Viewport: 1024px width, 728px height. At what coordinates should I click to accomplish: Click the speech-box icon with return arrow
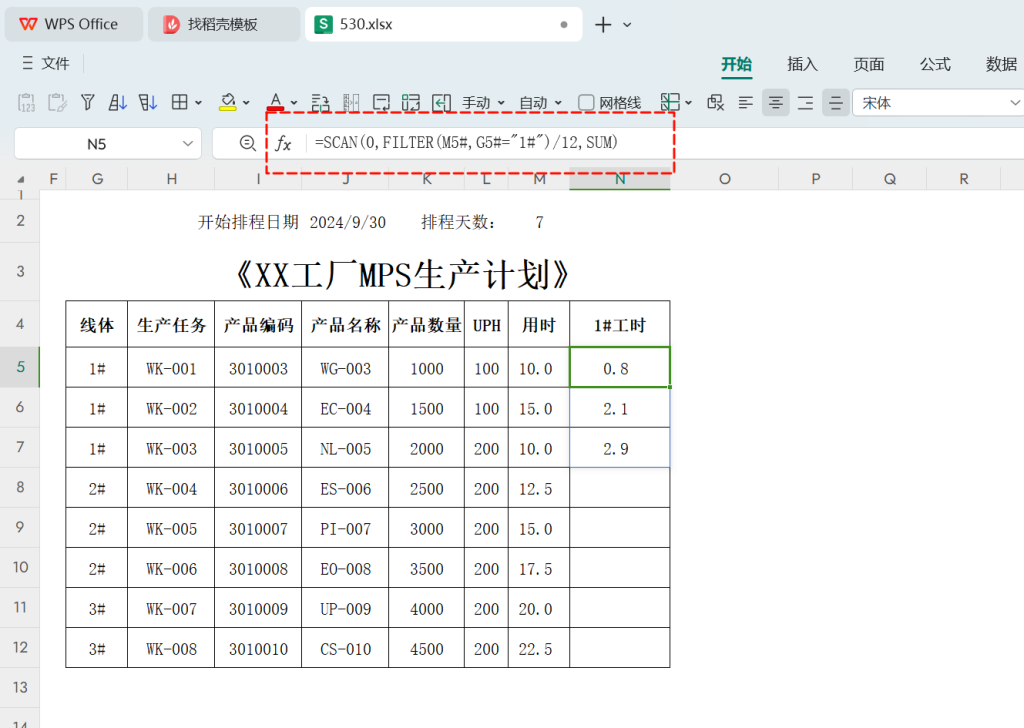(x=381, y=103)
